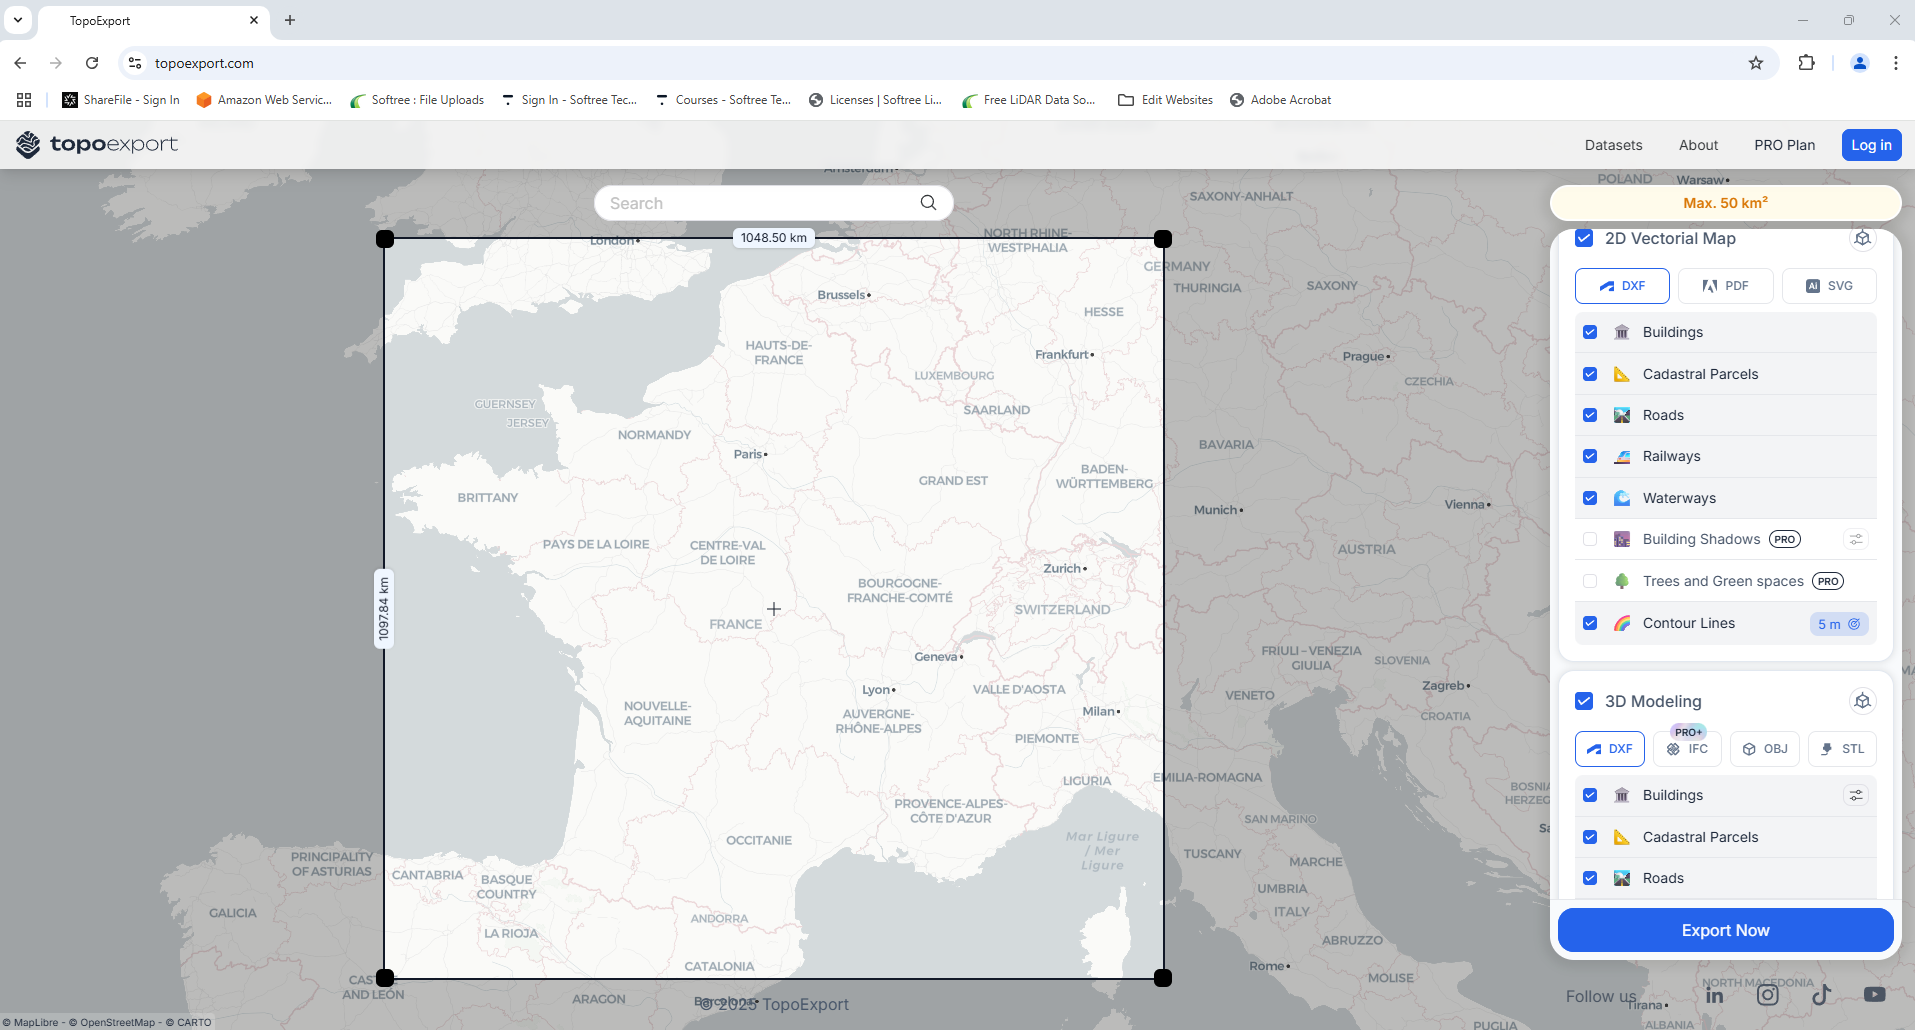Click 2D Buildings layer icon
This screenshot has width=1915, height=1030.
[x=1622, y=332]
